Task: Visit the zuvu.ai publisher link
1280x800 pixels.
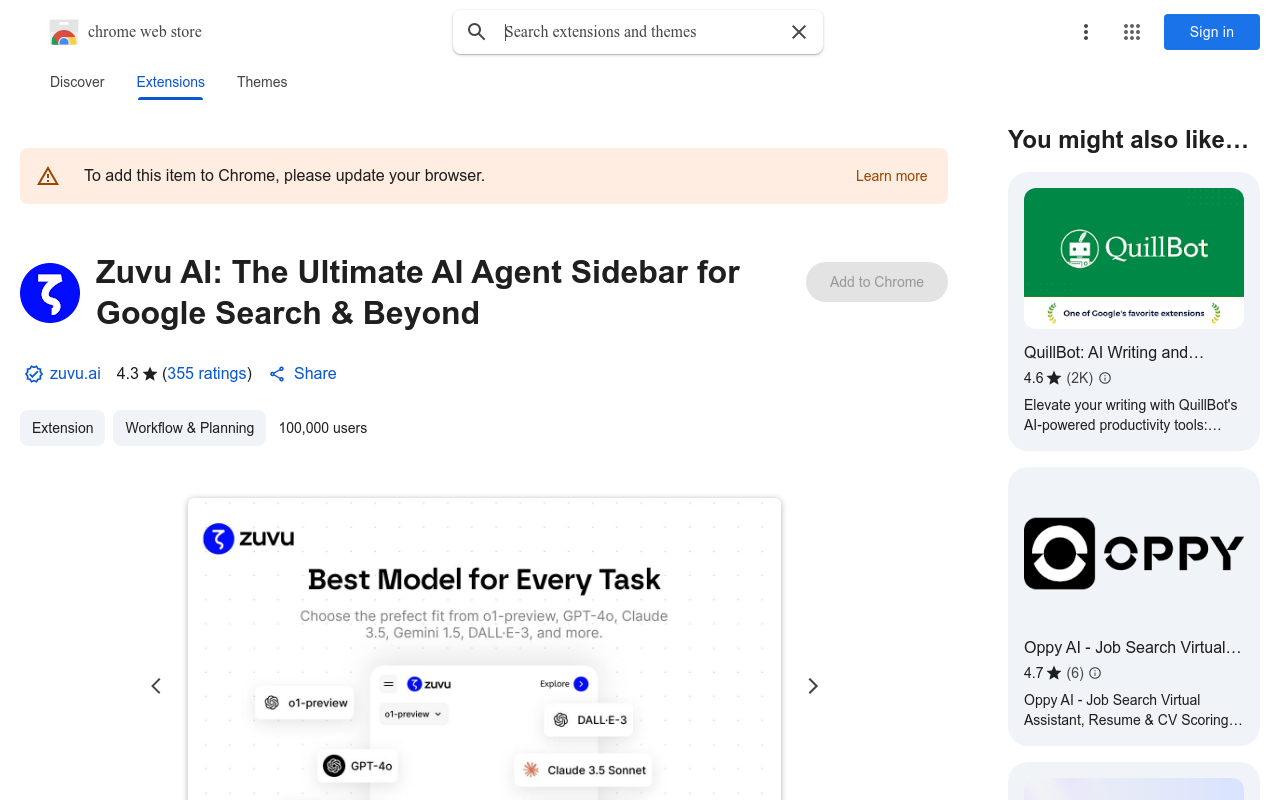Action: coord(75,374)
